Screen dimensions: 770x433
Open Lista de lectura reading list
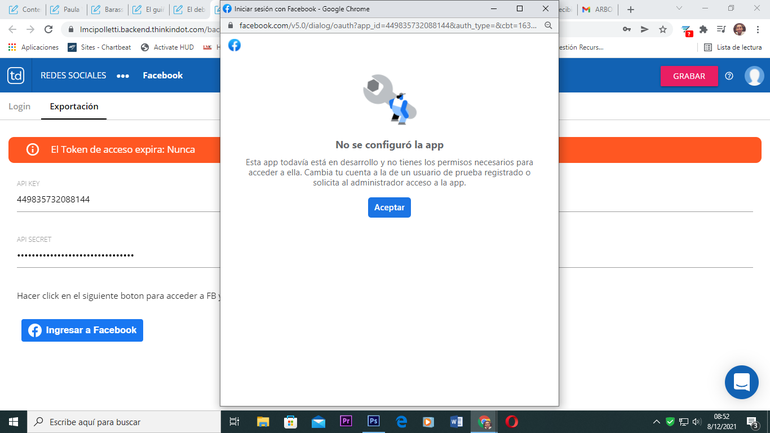click(733, 47)
